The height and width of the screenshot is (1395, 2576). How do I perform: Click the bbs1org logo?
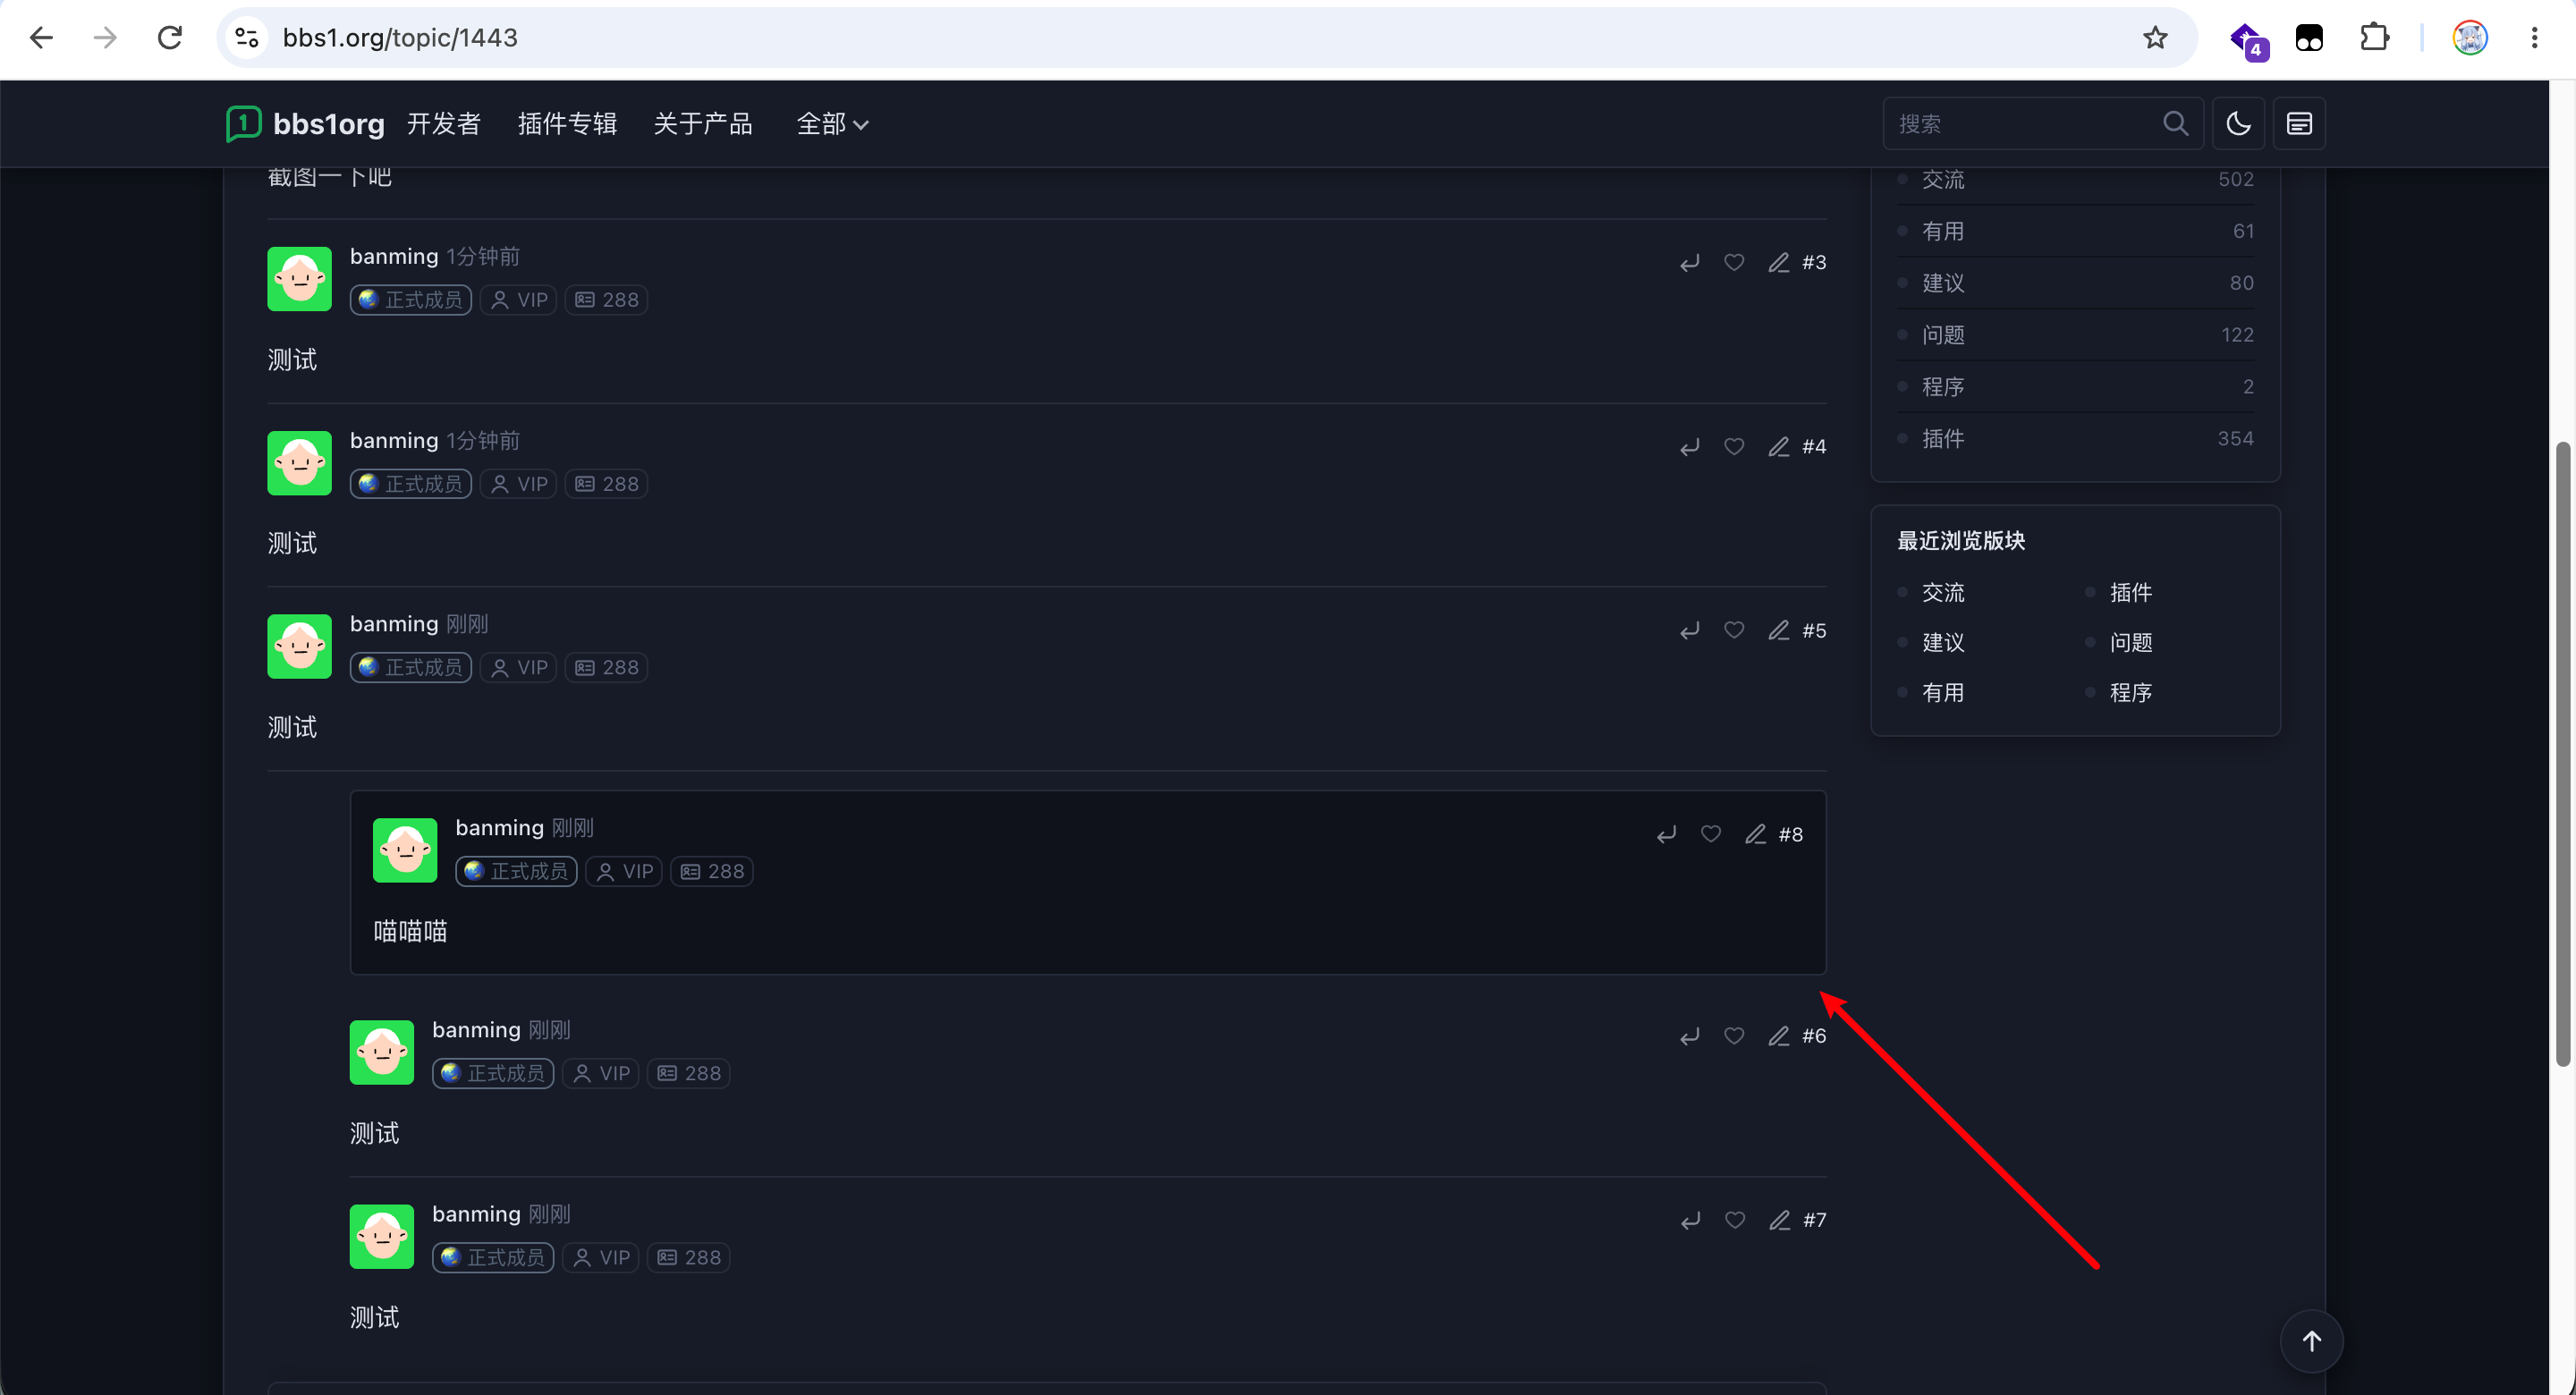coord(306,123)
